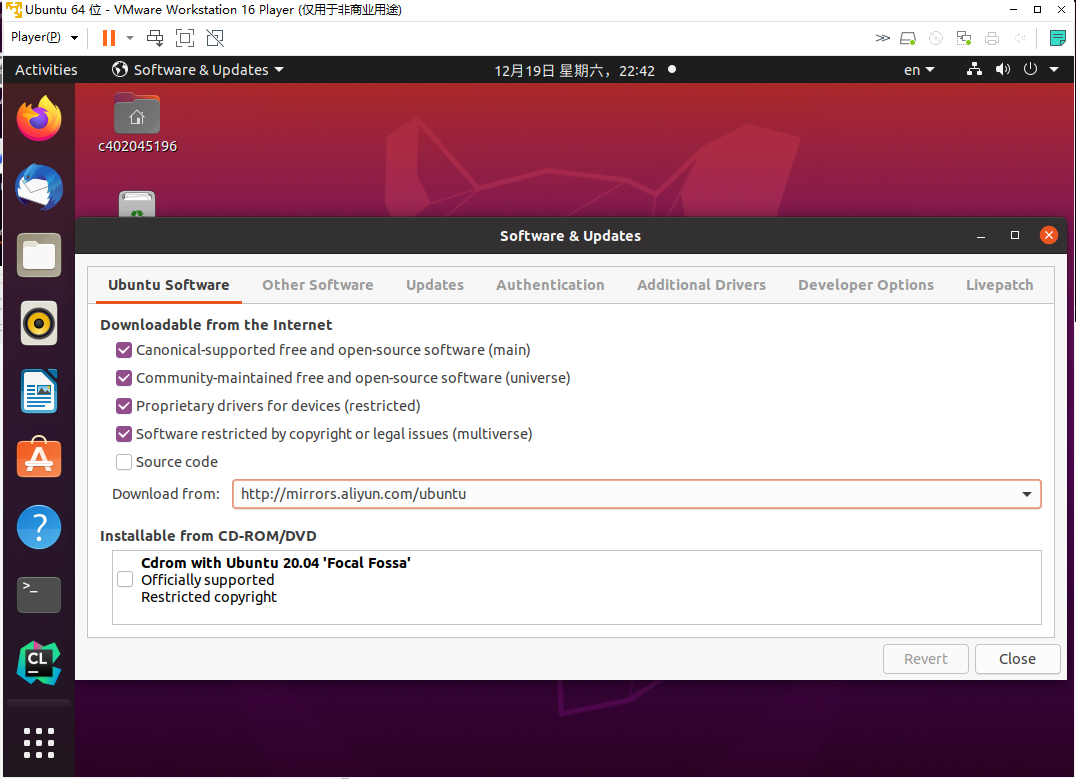Click the VMware network adapter status icon
This screenshot has height=779, width=1076.
[963, 37]
